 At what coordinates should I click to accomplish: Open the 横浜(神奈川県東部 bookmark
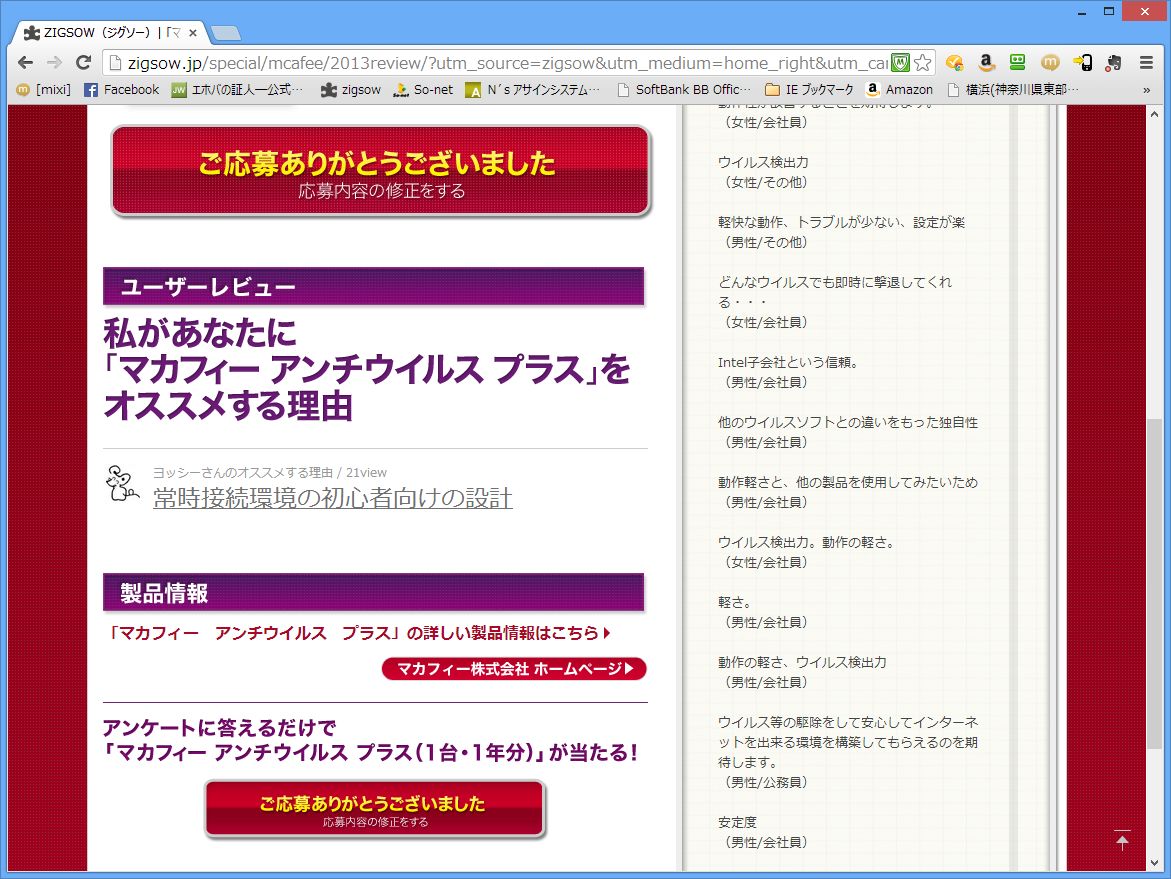(x=1013, y=90)
